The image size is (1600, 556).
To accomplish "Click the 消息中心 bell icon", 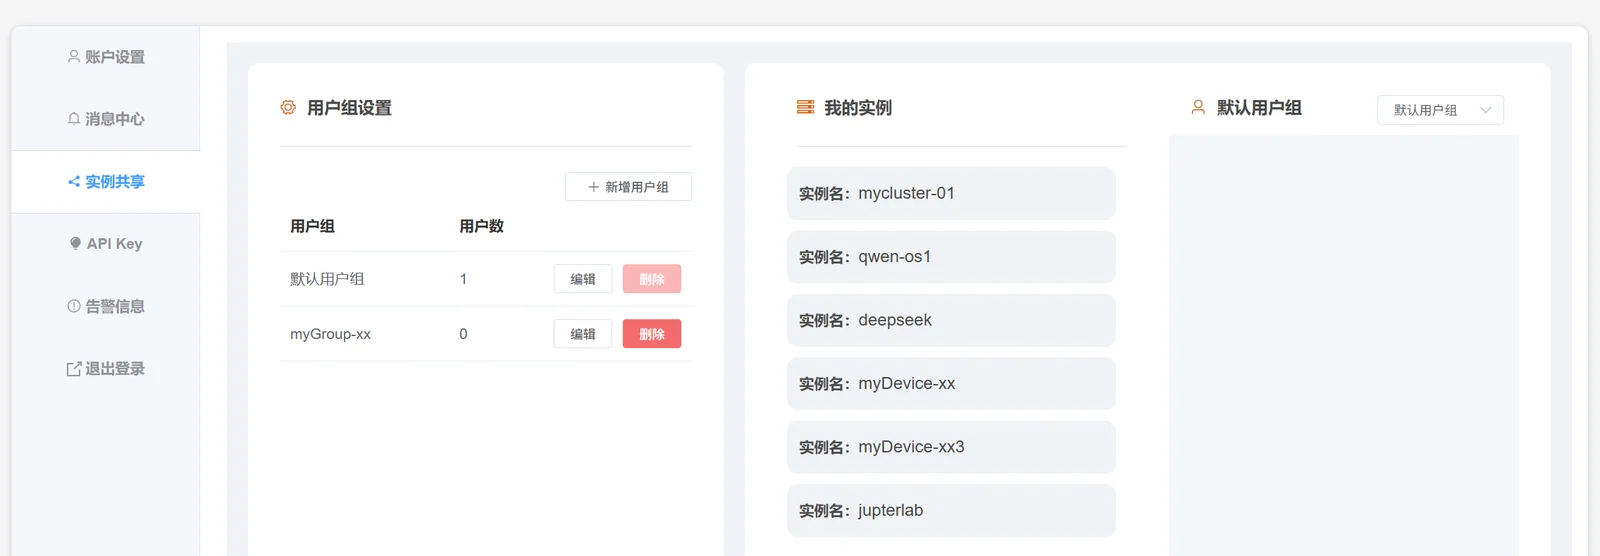I will click(x=74, y=119).
